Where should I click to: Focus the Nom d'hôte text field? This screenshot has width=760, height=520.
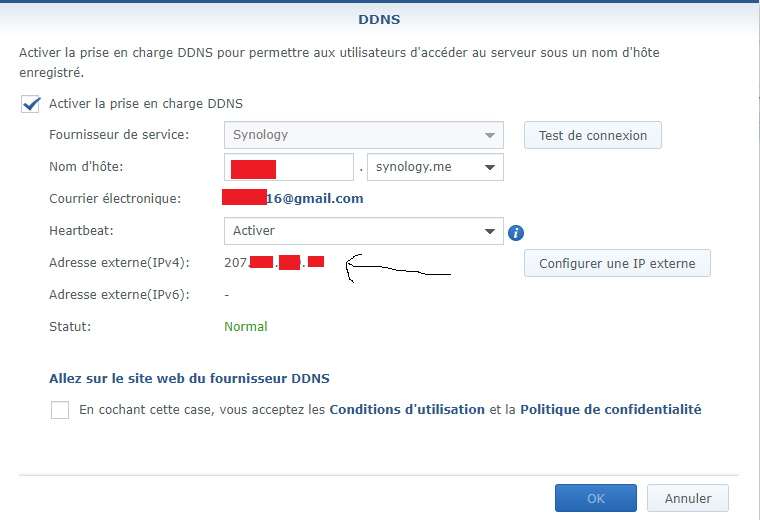coord(289,167)
